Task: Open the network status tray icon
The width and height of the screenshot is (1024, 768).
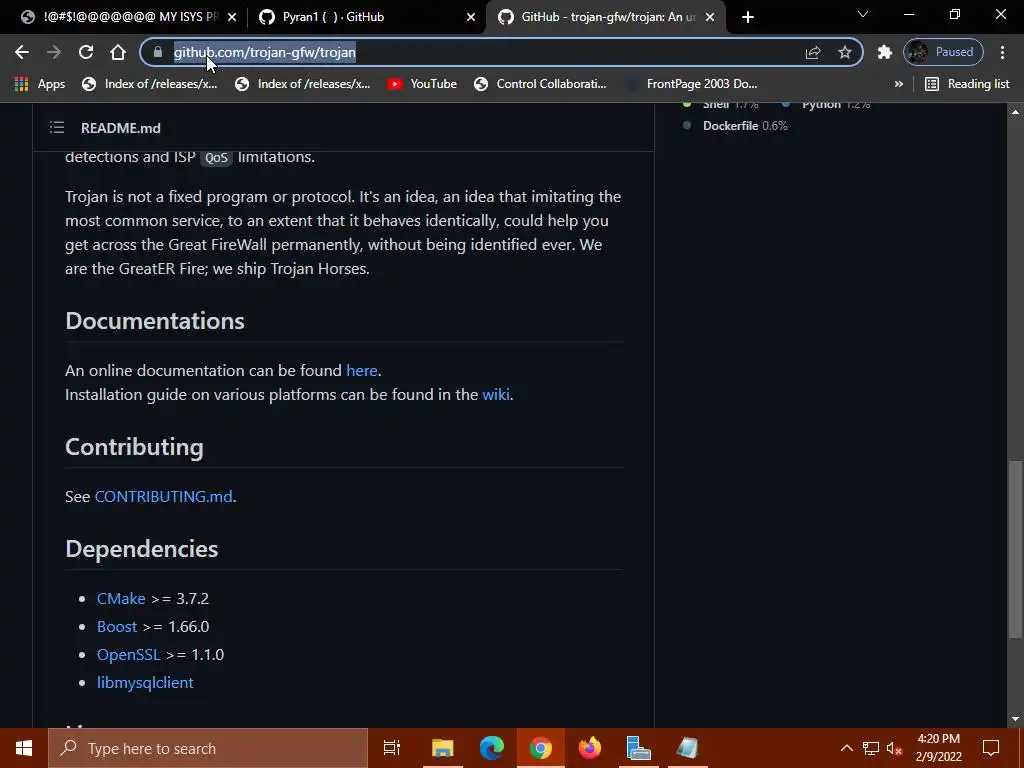Action: (871, 748)
